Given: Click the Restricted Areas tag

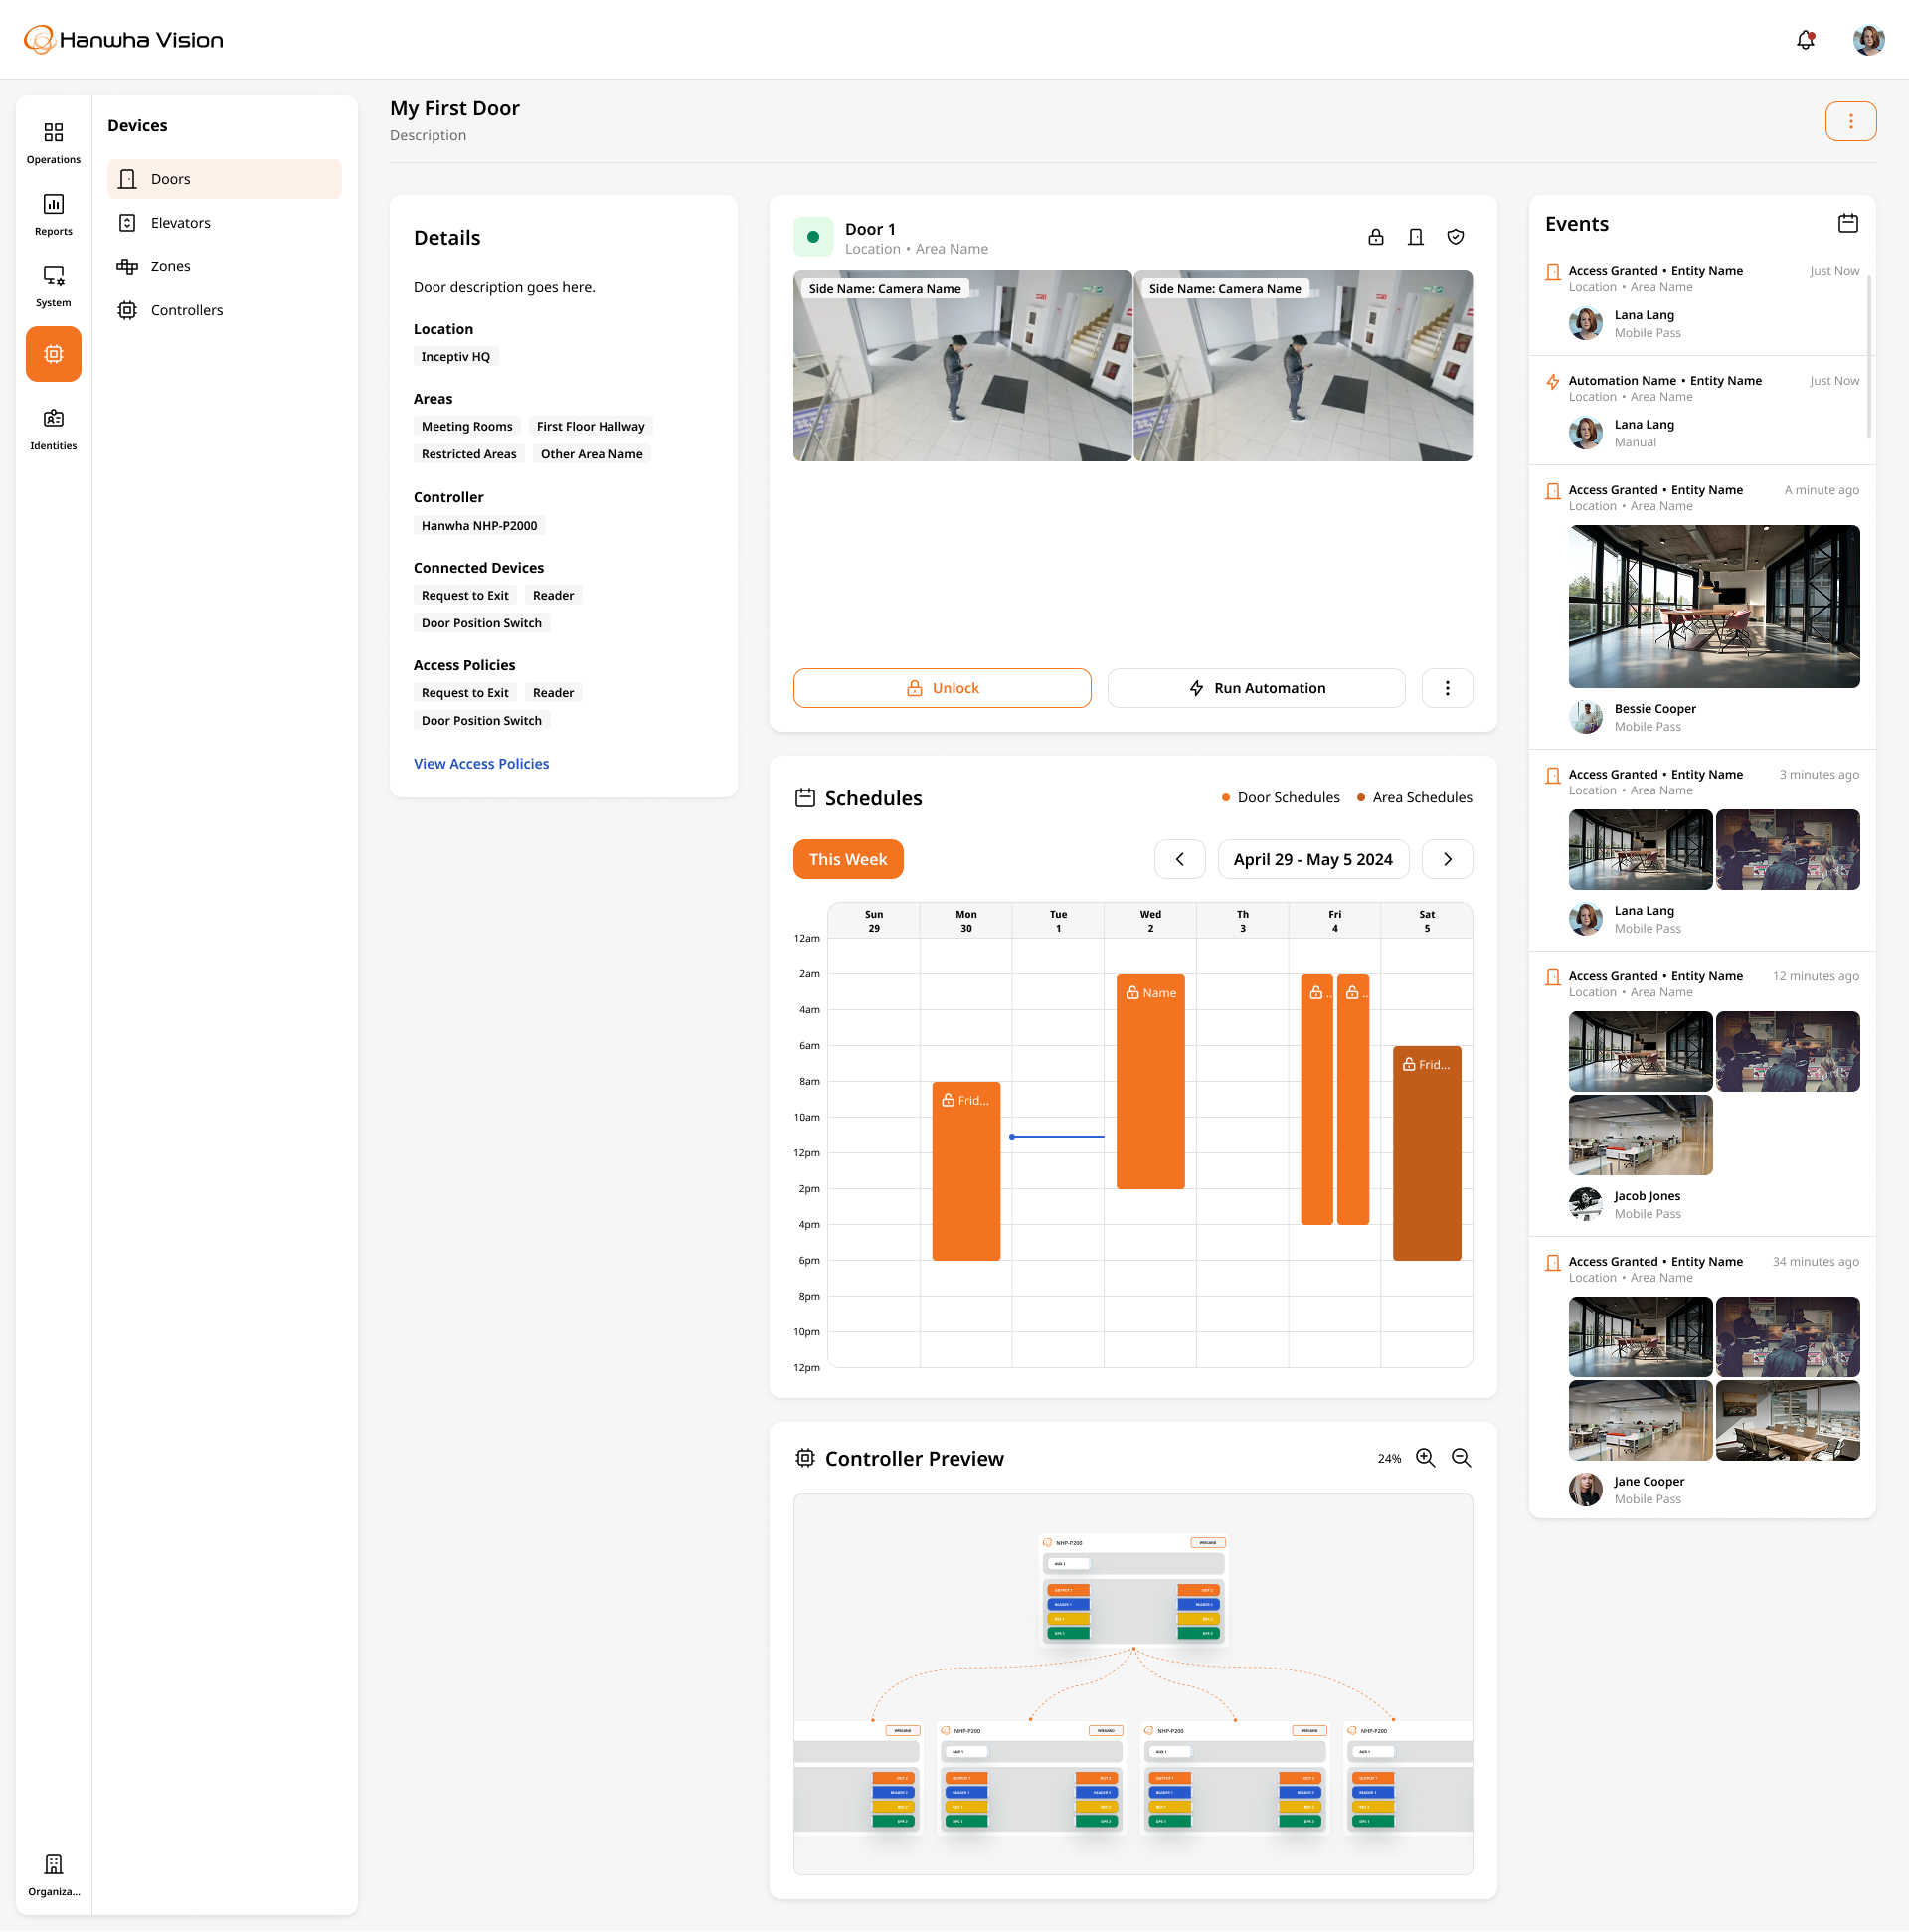Looking at the screenshot, I should point(468,455).
